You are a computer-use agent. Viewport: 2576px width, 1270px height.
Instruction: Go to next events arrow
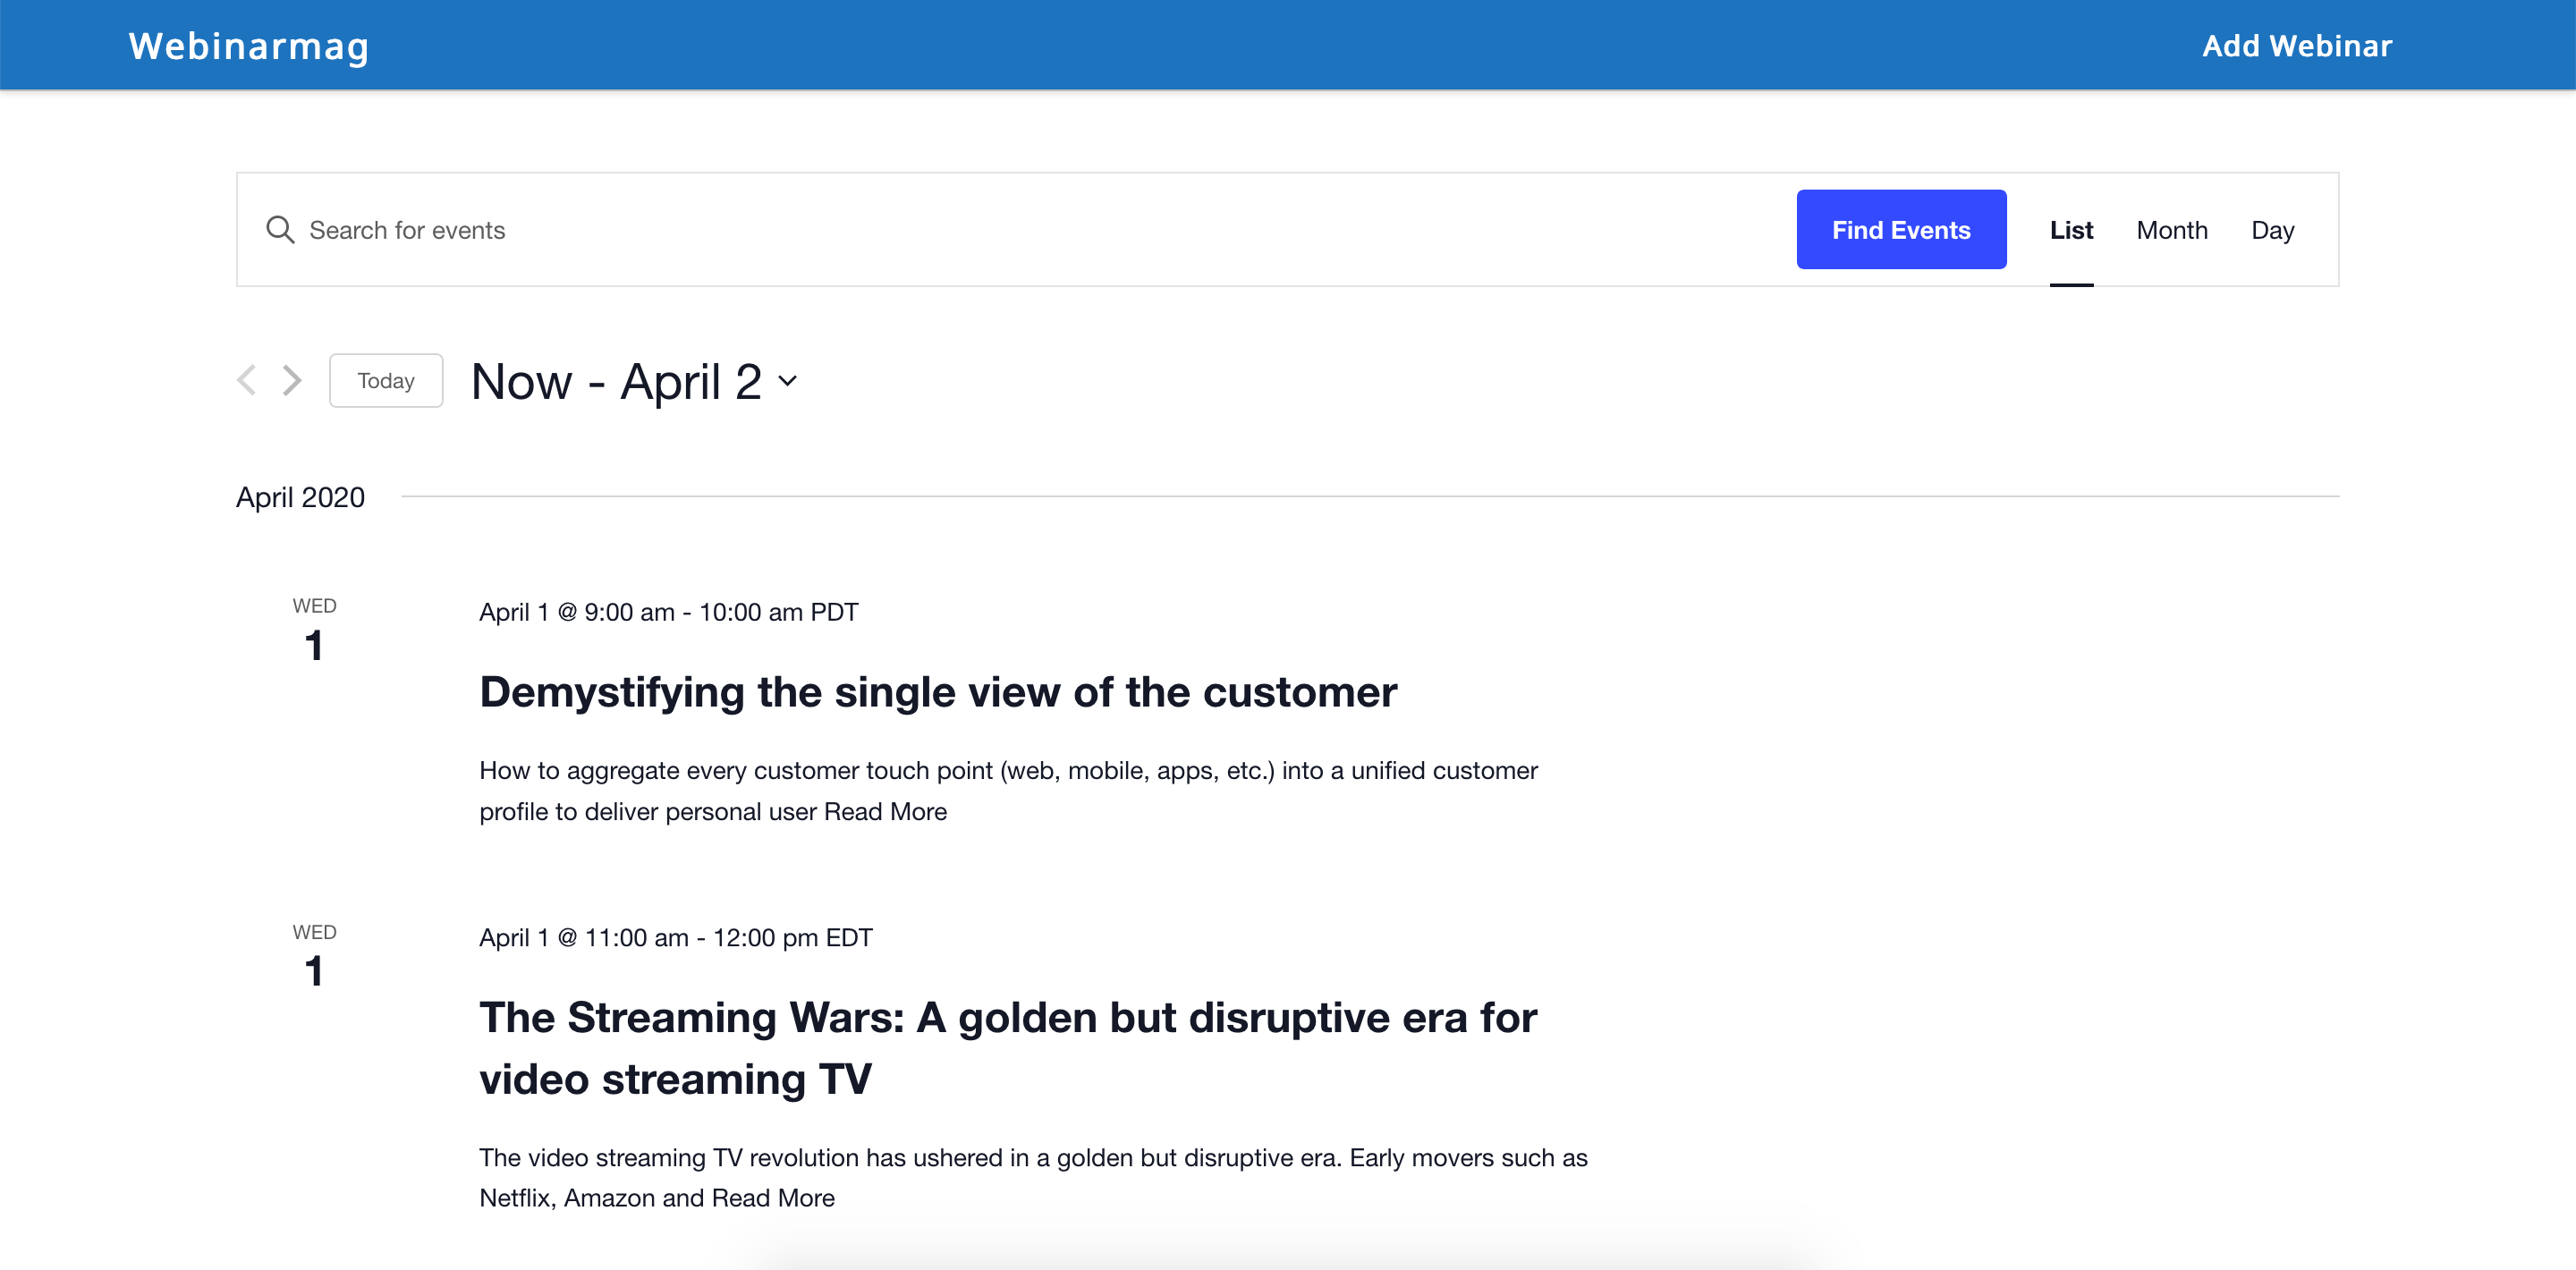tap(292, 380)
